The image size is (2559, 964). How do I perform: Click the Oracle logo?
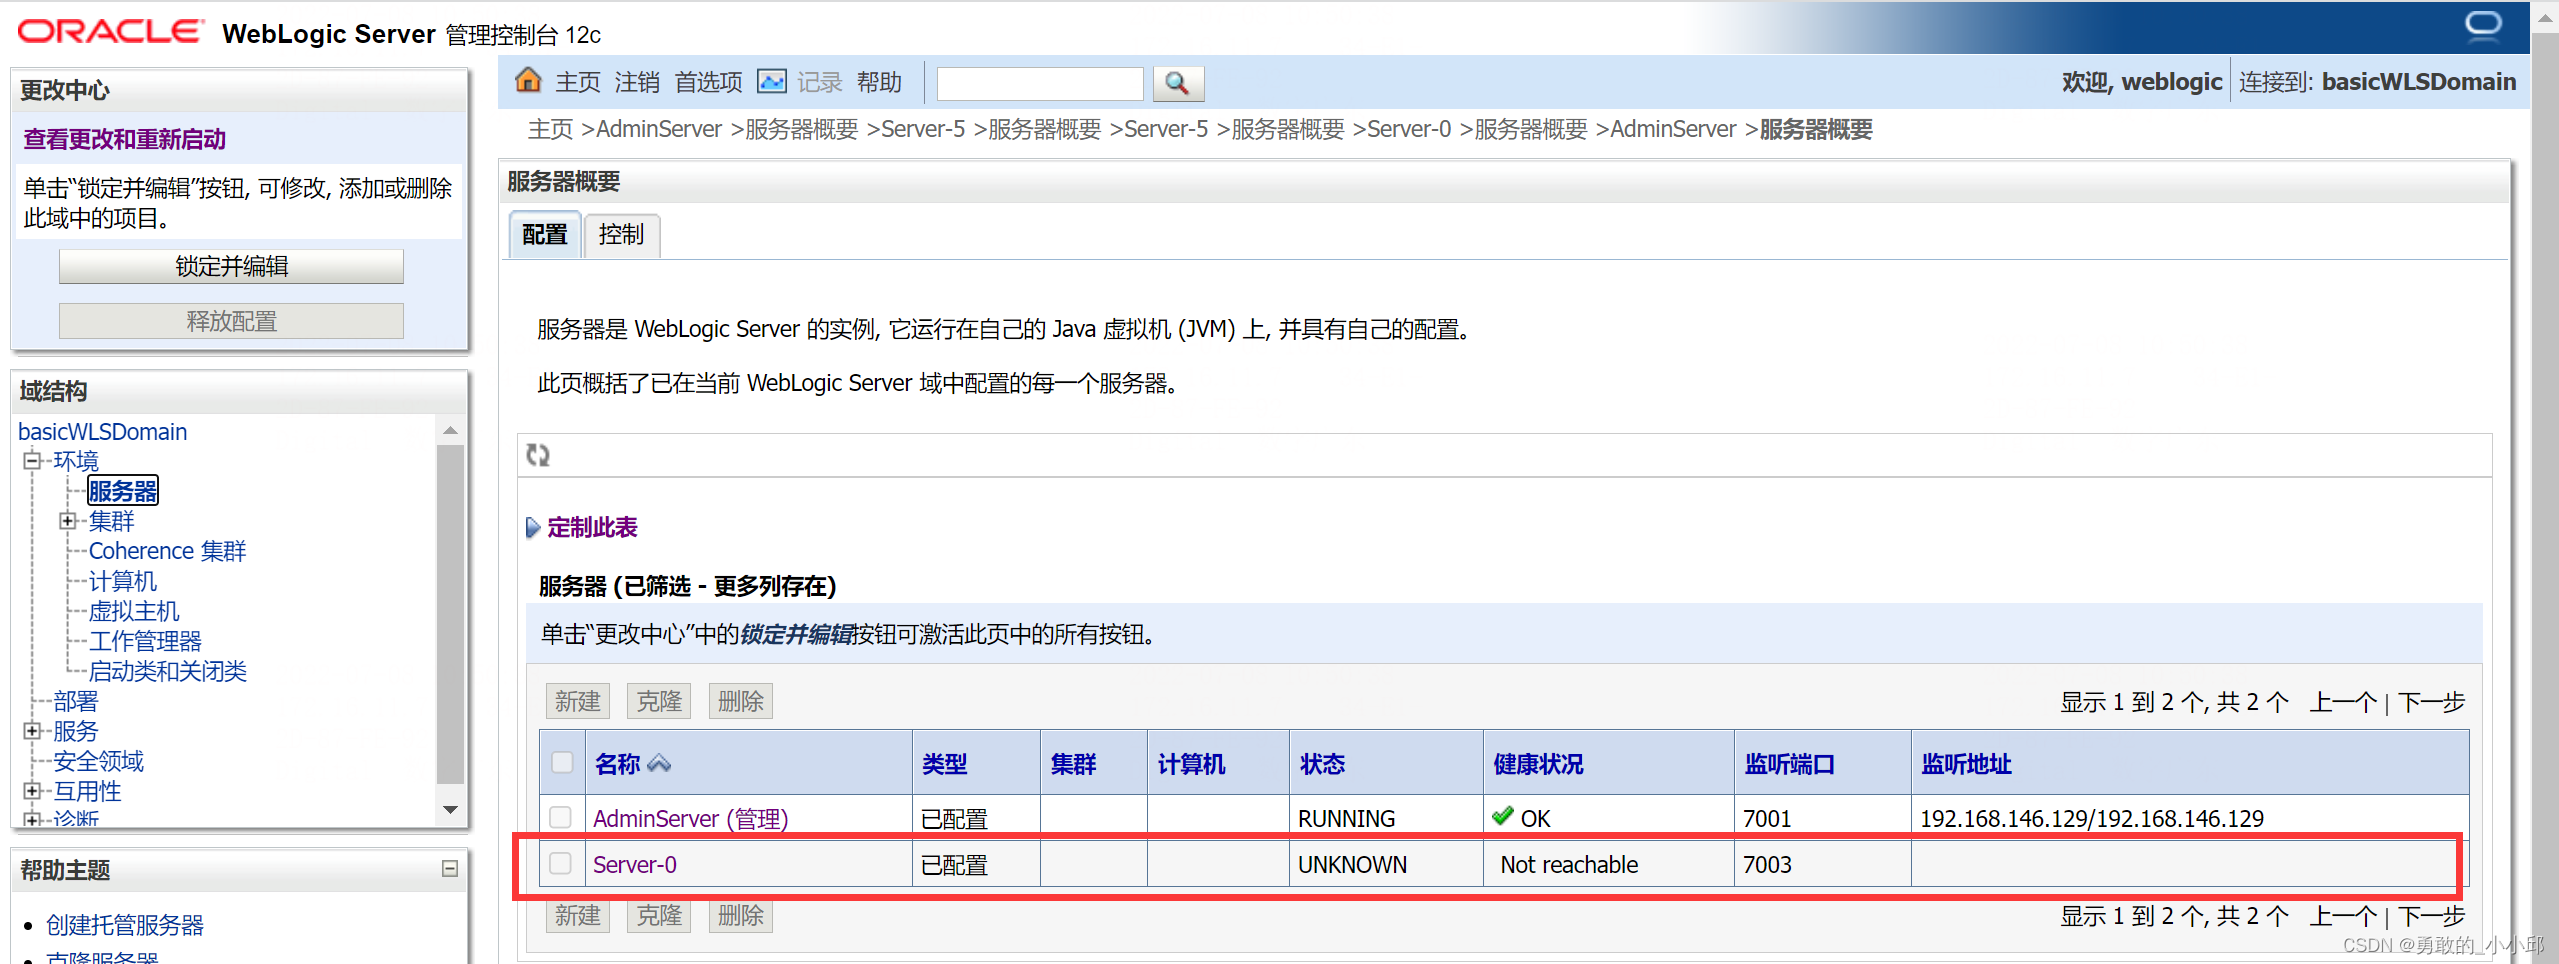pyautogui.click(x=110, y=32)
